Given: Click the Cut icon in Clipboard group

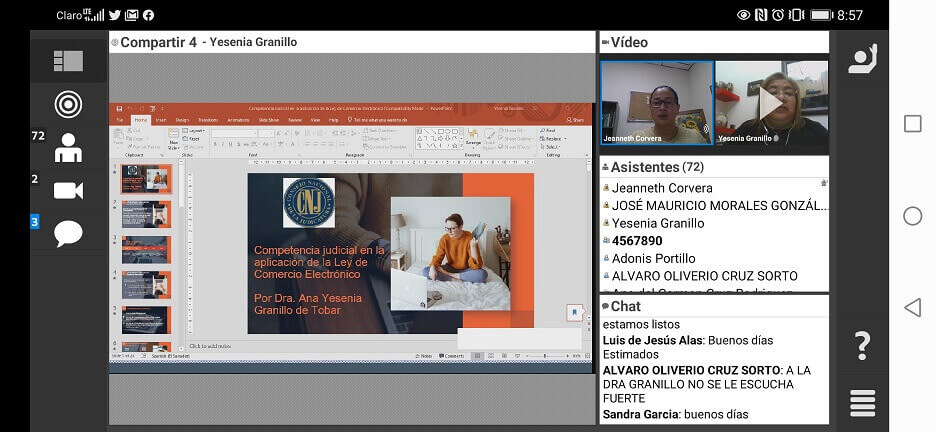Looking at the screenshot, I should coord(135,130).
